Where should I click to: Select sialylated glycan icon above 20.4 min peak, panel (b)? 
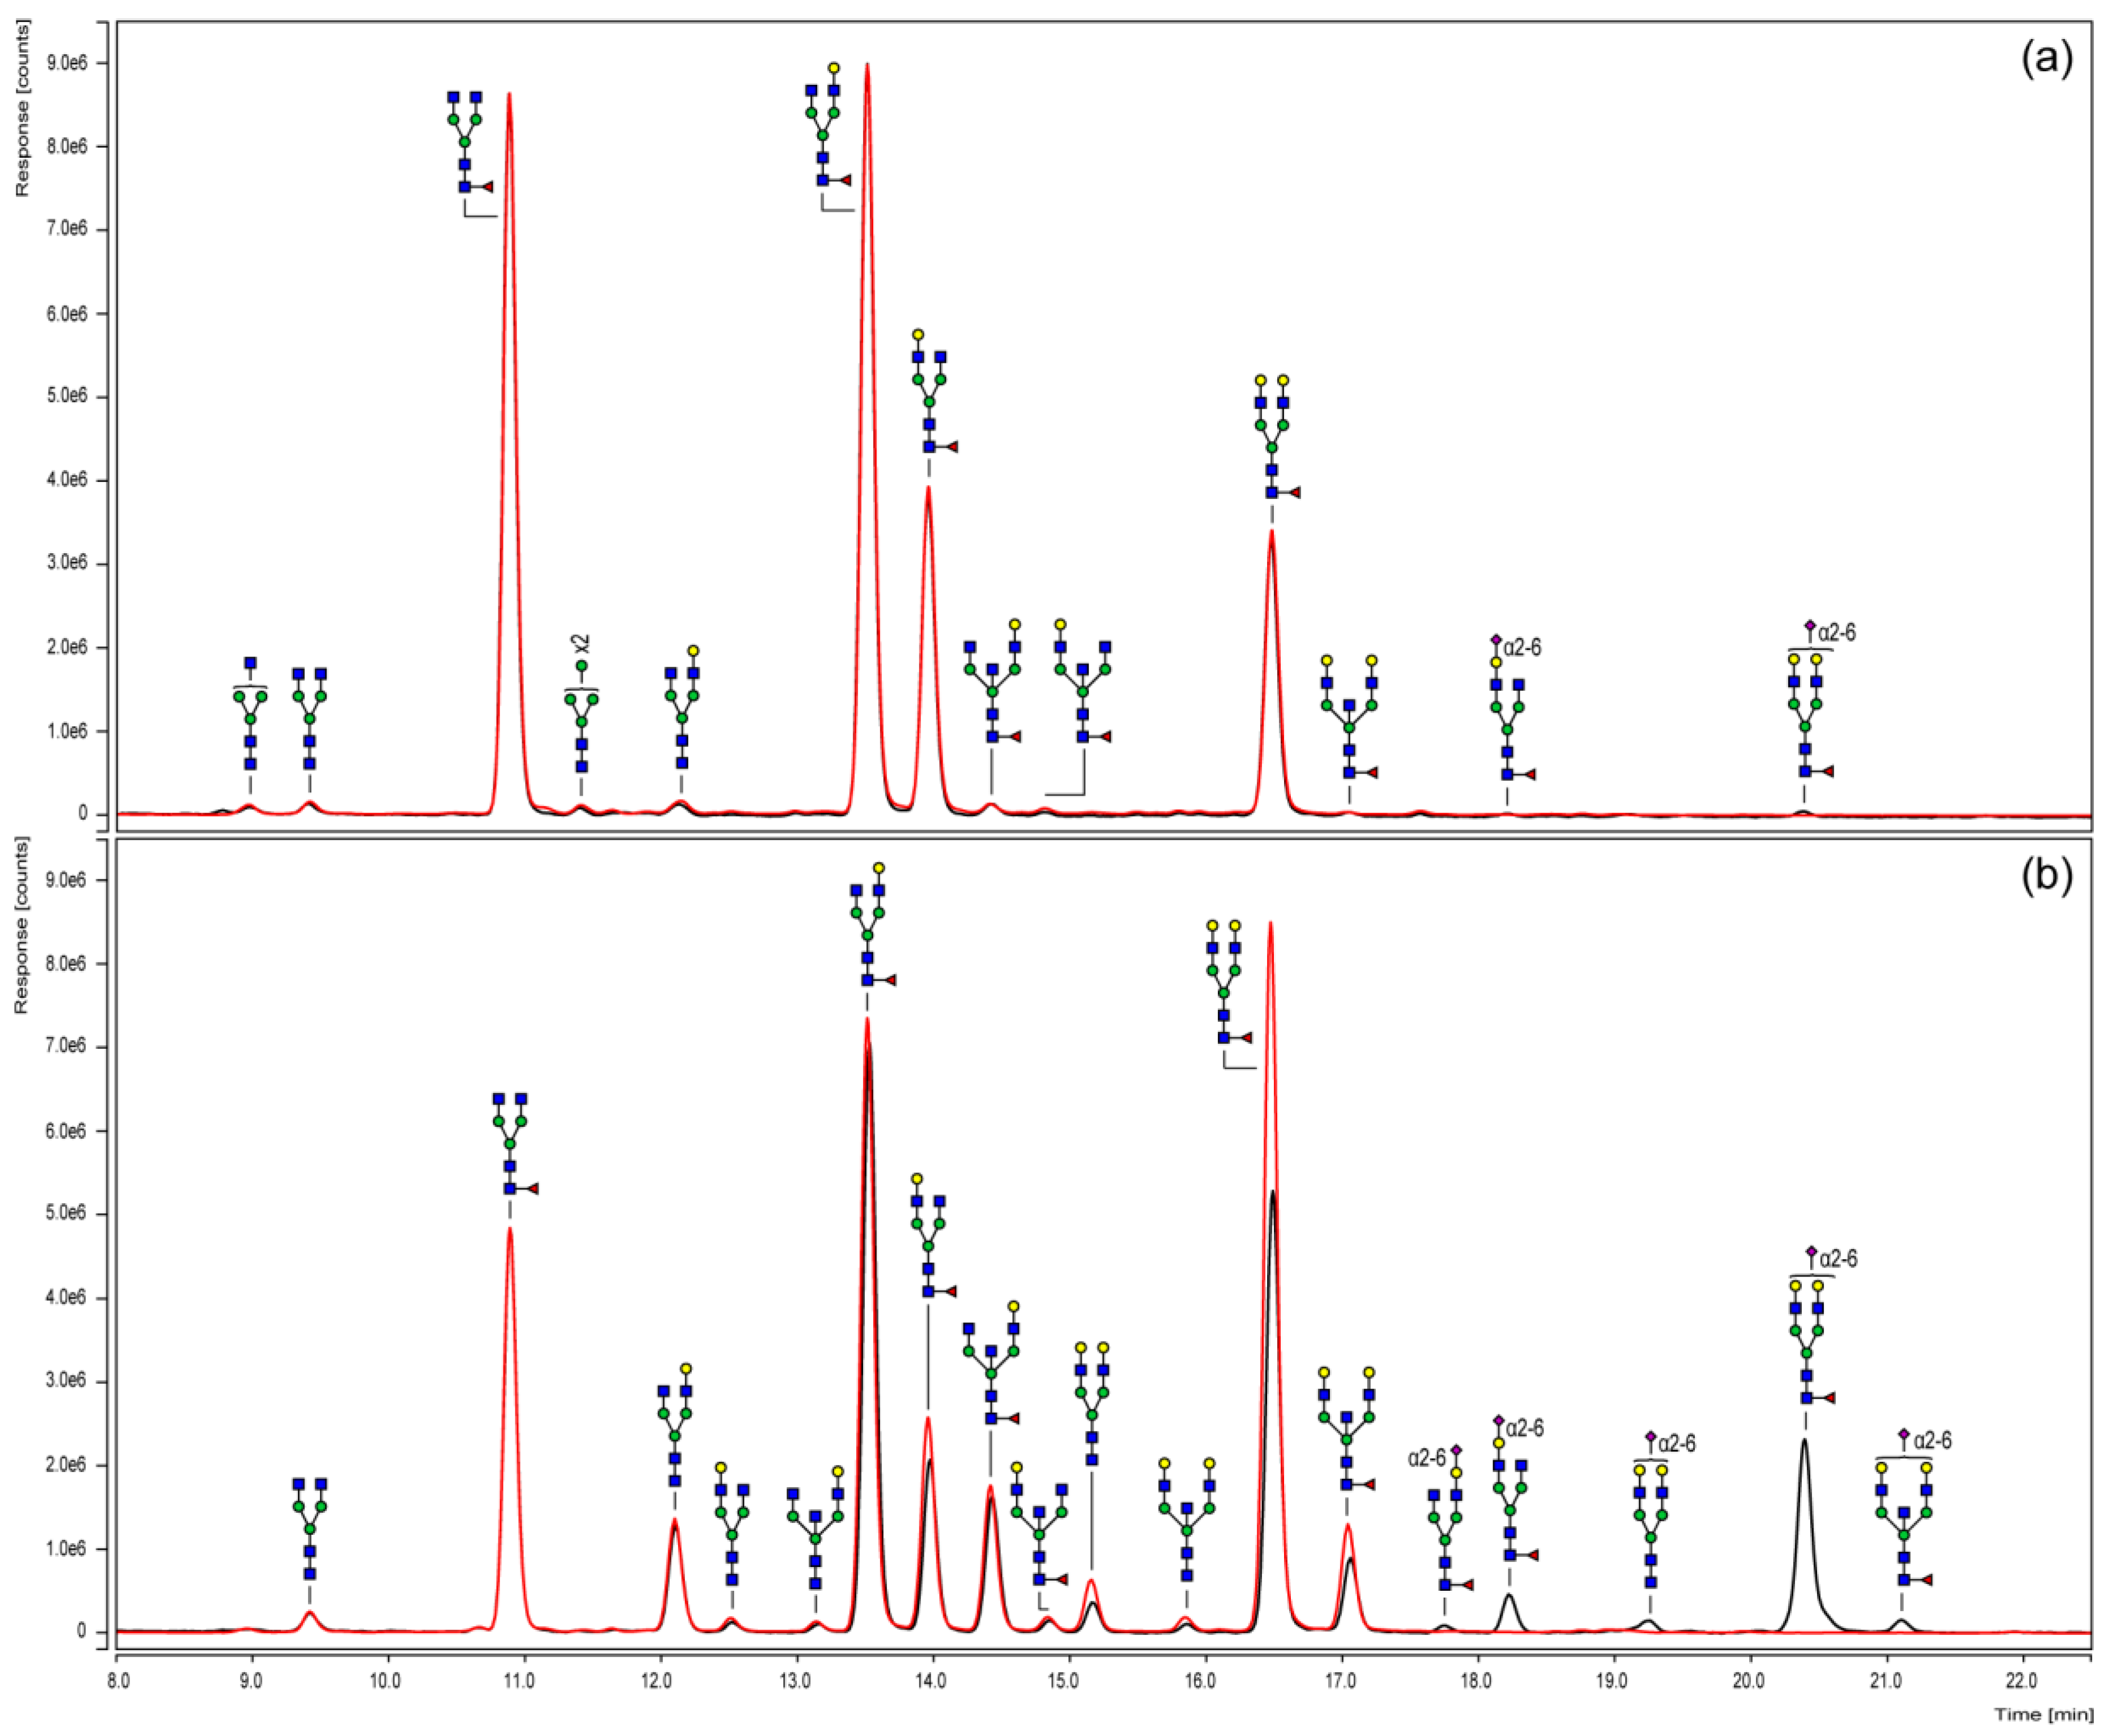(x=1812, y=1325)
